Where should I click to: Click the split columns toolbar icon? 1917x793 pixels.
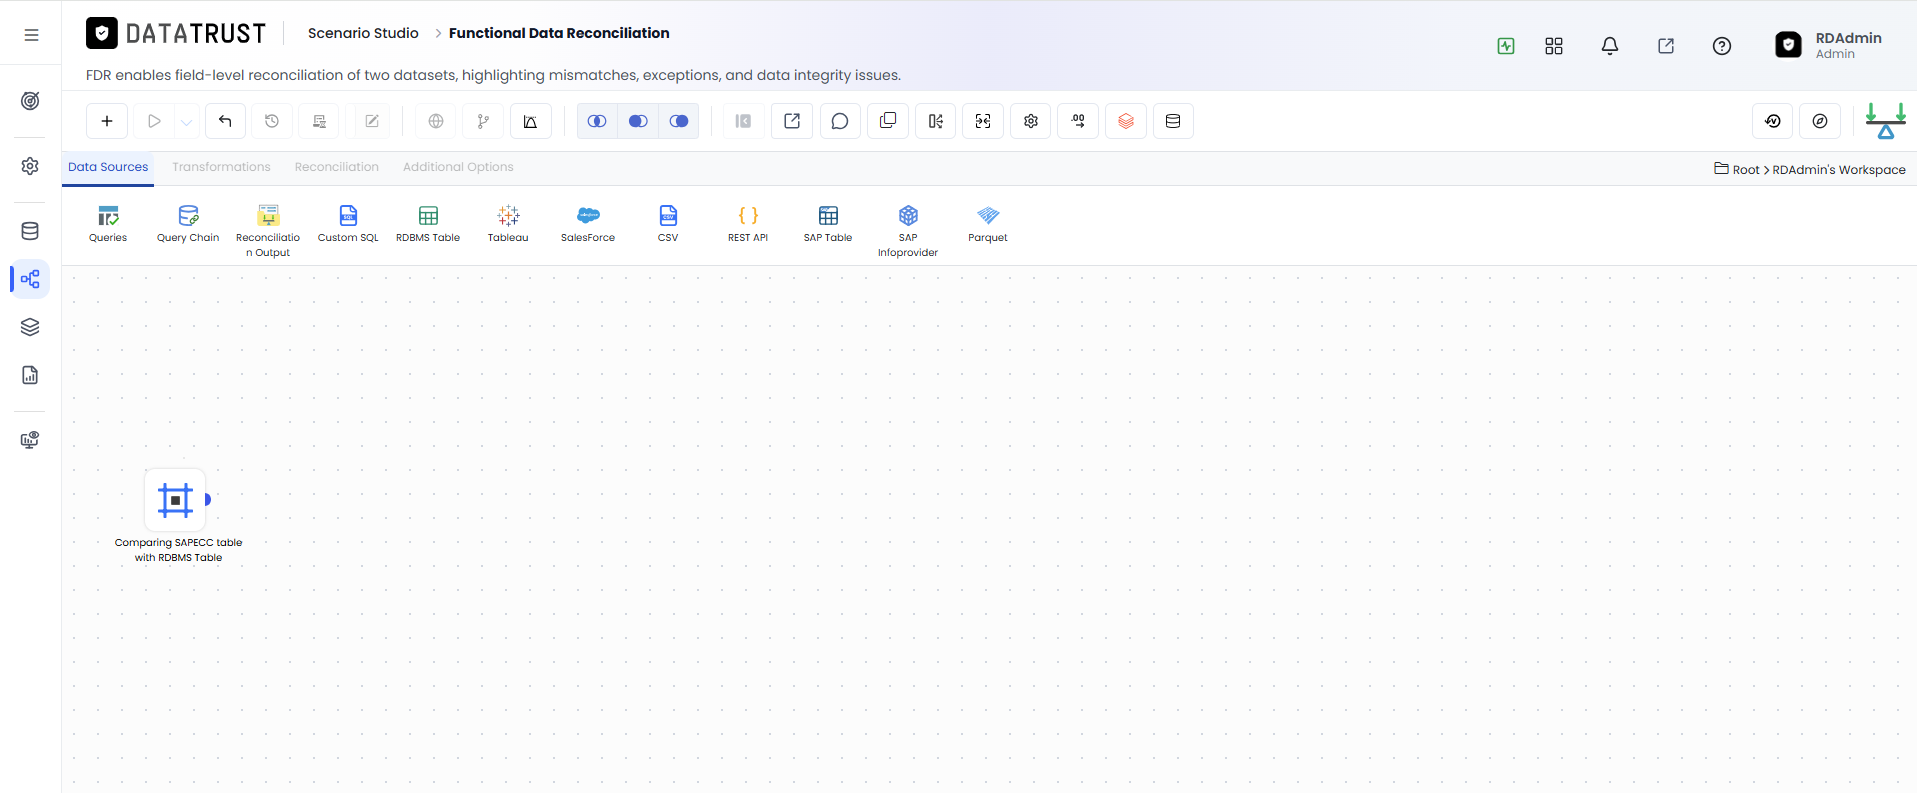coord(936,121)
